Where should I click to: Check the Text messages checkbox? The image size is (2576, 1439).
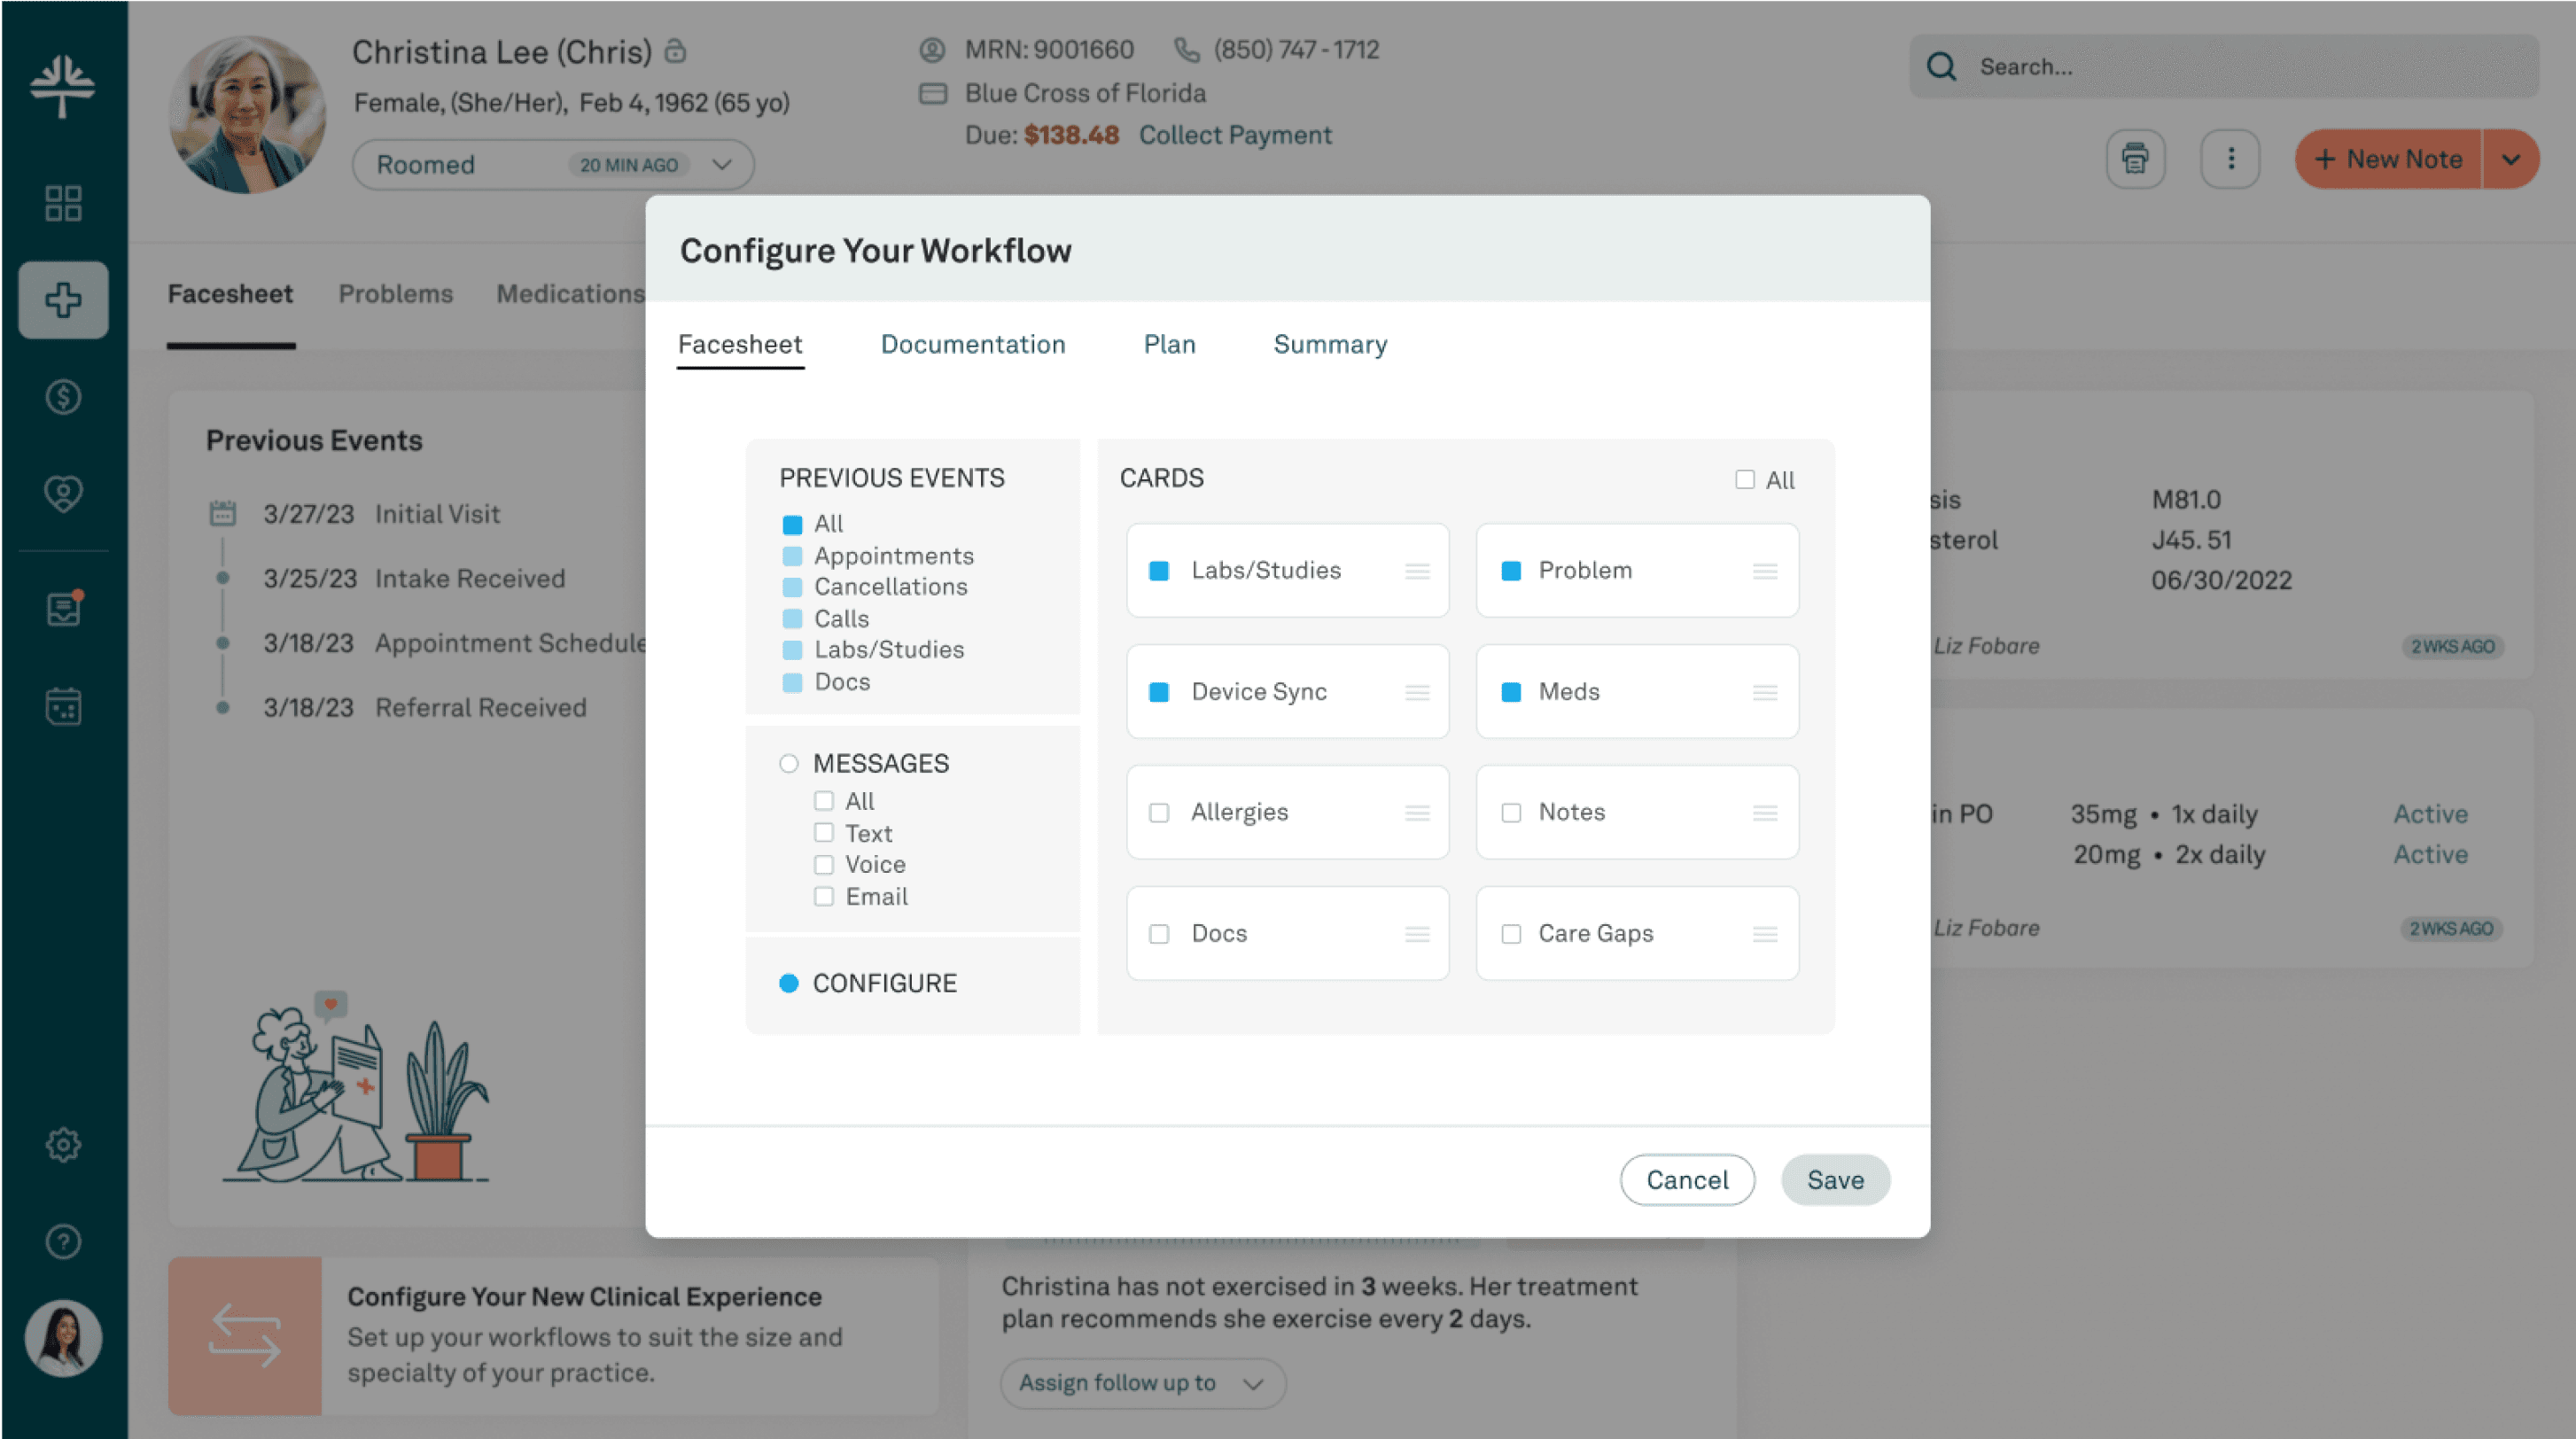(x=823, y=833)
